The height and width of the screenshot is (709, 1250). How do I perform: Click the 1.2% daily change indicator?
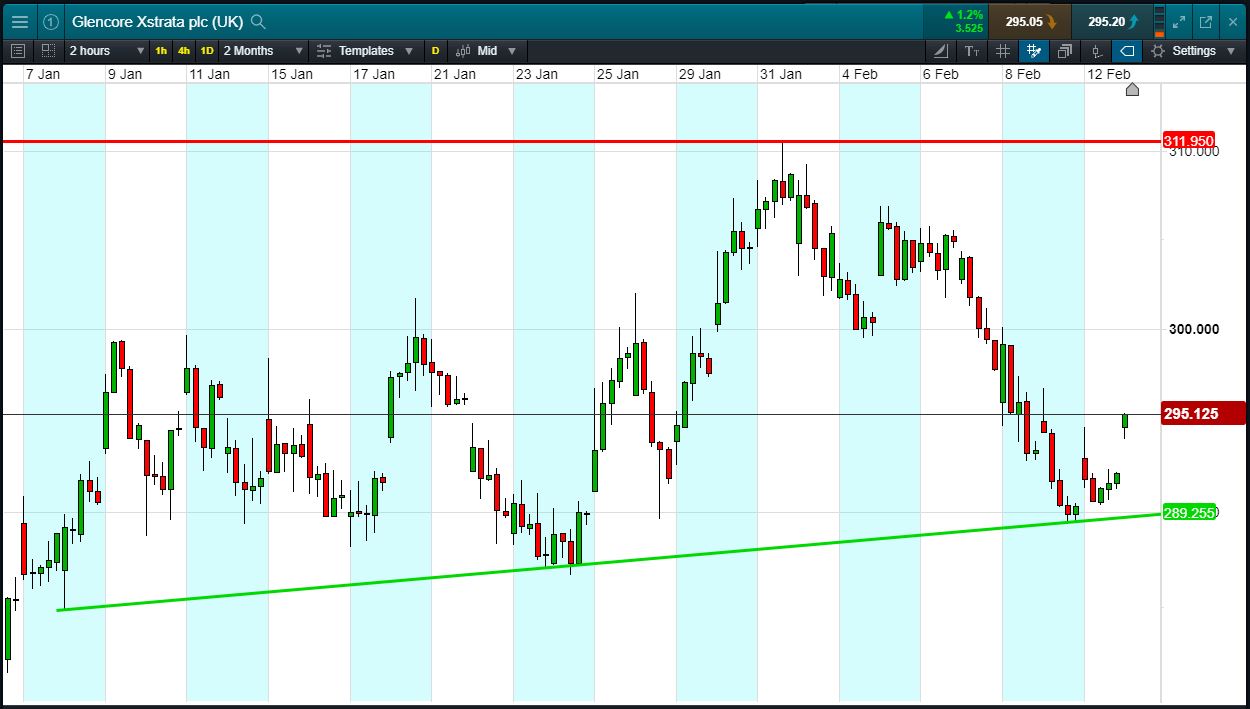click(963, 15)
